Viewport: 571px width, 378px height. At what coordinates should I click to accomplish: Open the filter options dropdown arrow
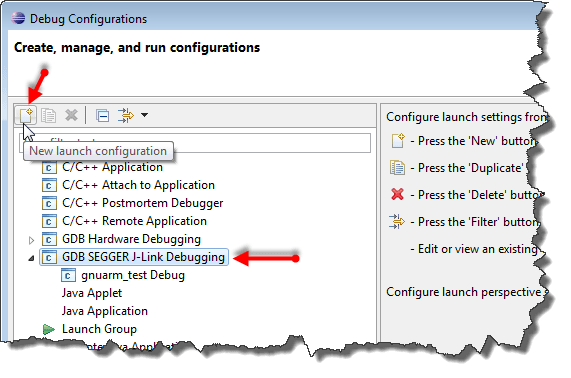[x=144, y=115]
